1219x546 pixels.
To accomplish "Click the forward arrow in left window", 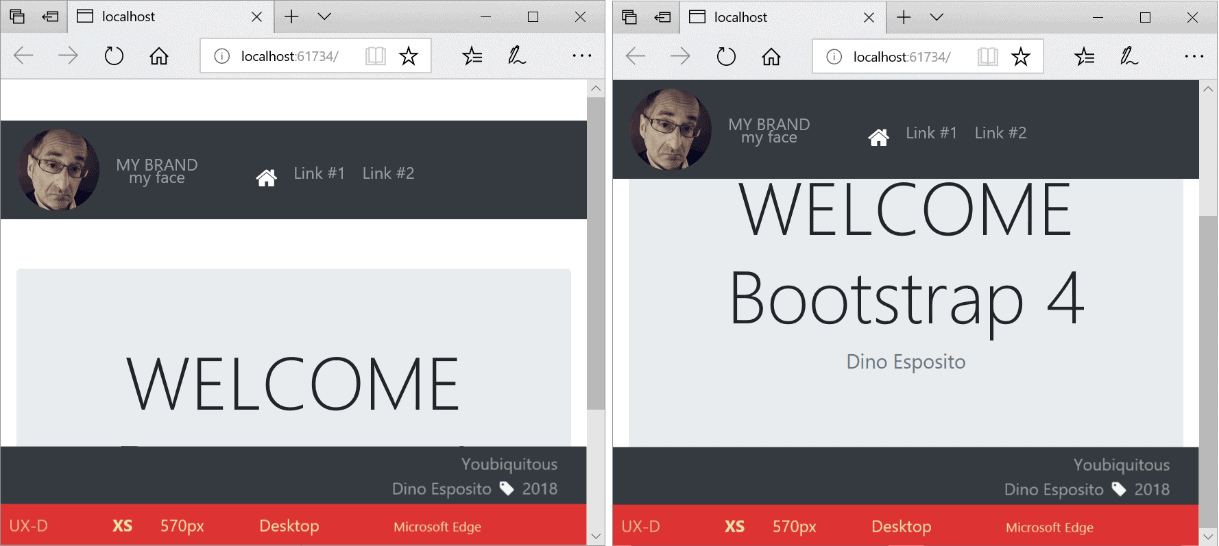I will pos(68,56).
